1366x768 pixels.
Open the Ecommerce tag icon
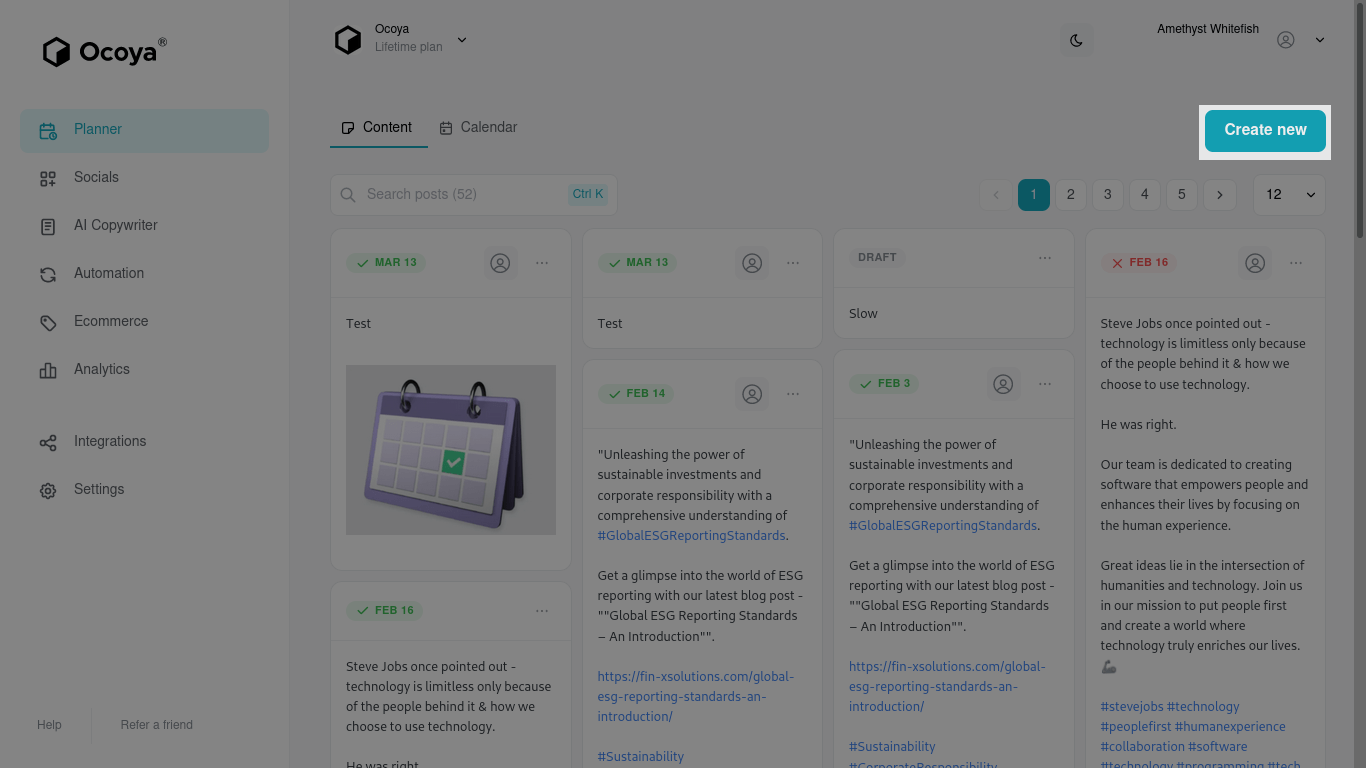pyautogui.click(x=48, y=322)
